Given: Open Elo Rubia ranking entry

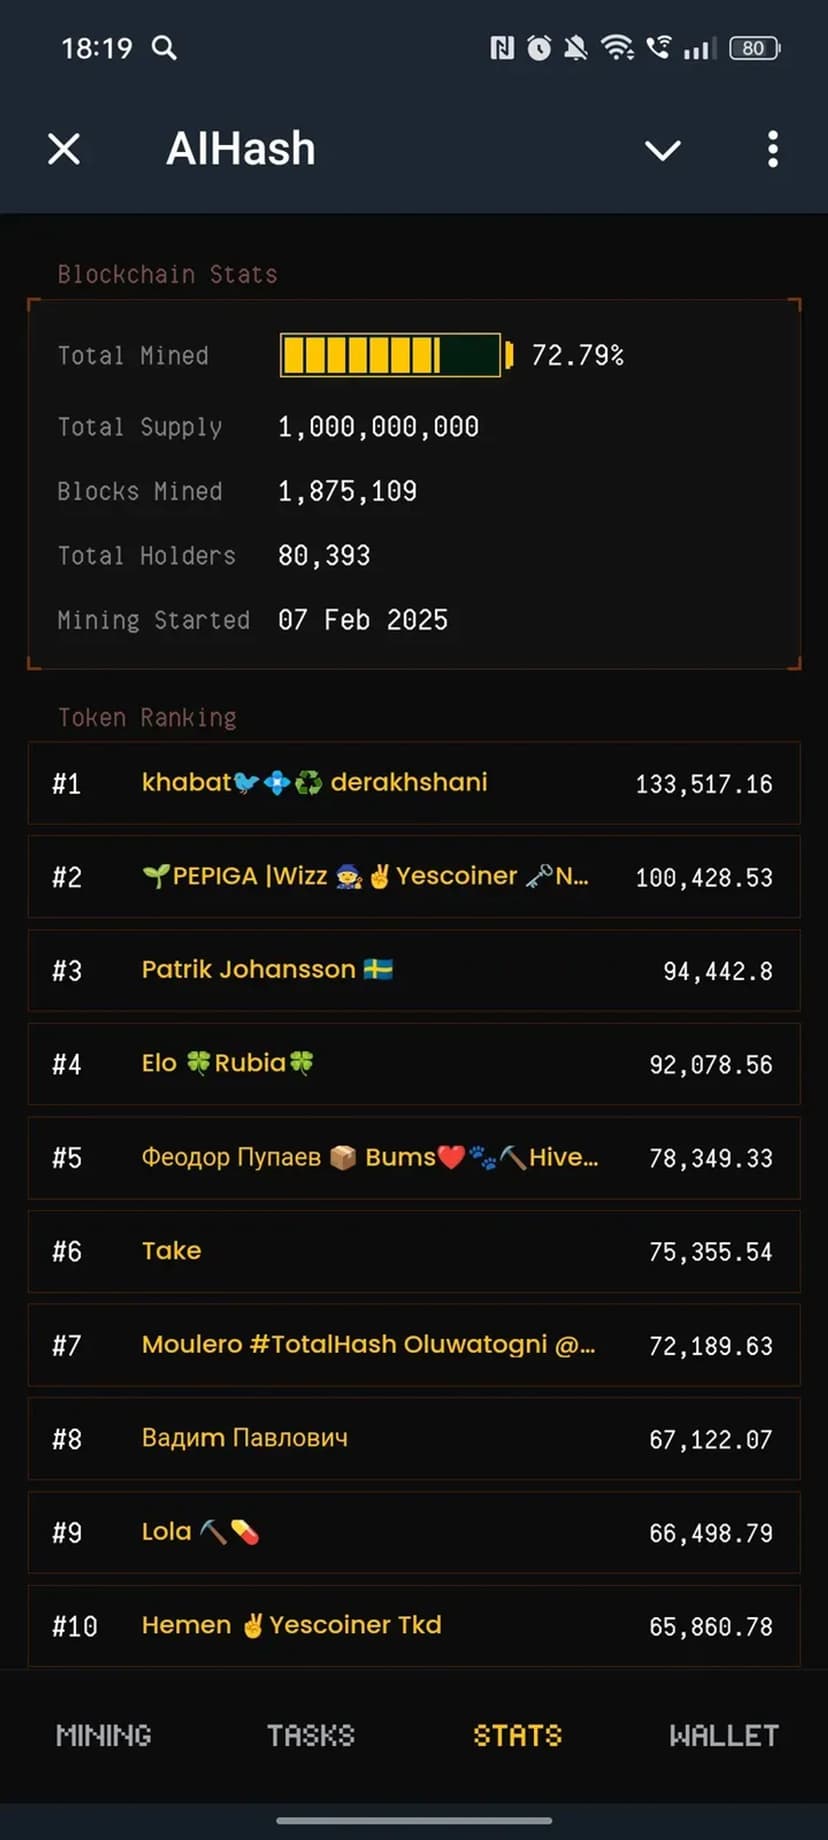Looking at the screenshot, I should [x=414, y=1064].
